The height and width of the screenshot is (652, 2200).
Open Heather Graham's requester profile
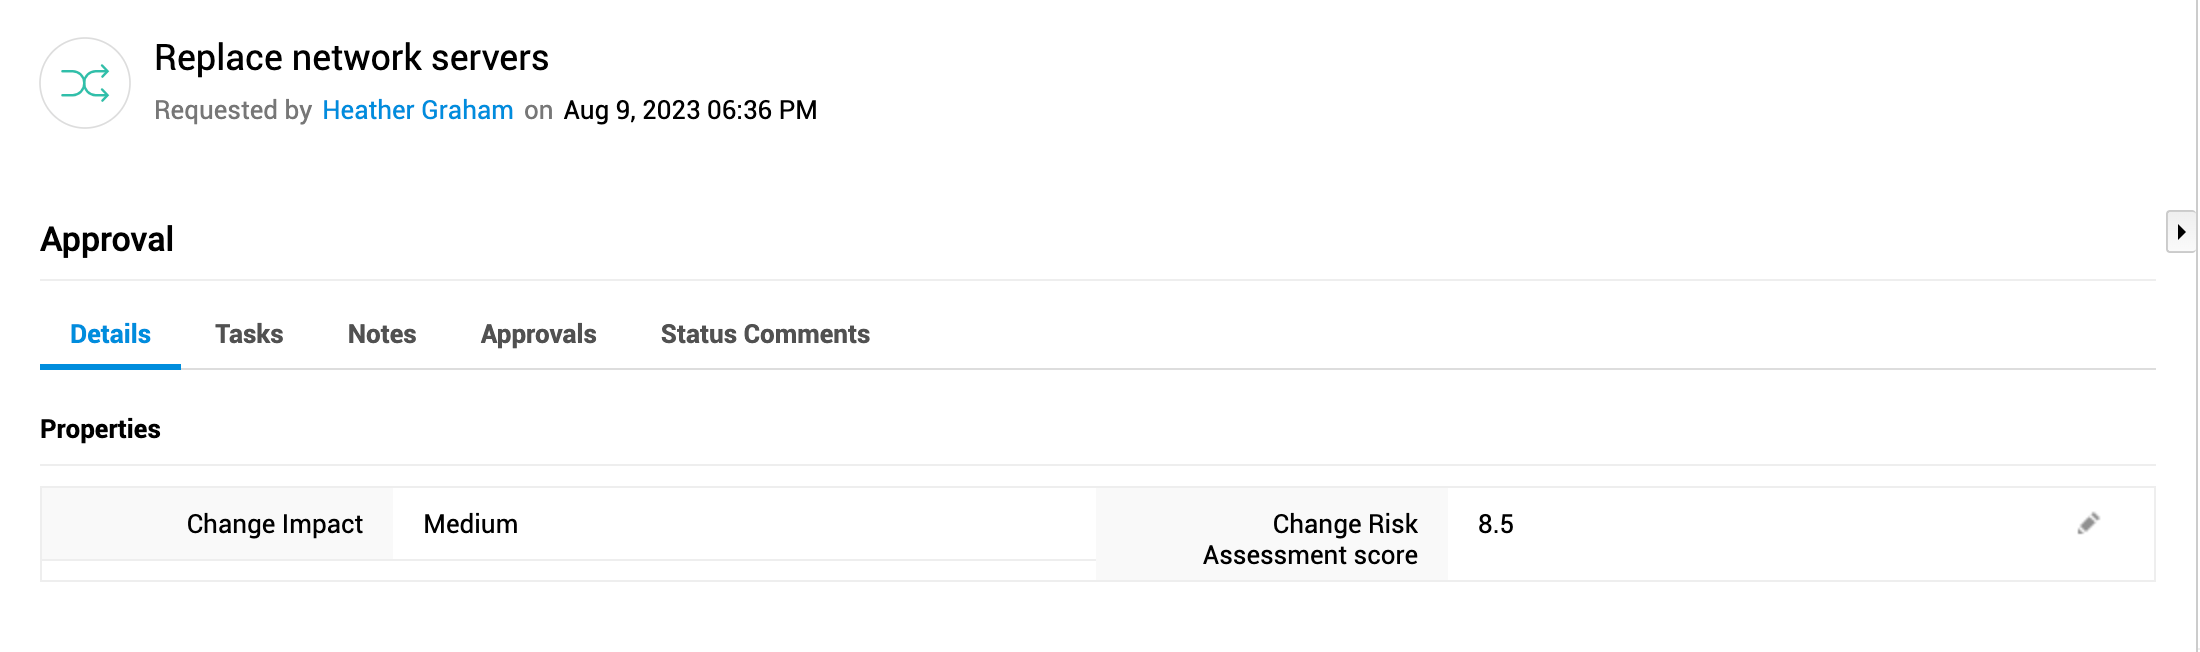coord(417,110)
